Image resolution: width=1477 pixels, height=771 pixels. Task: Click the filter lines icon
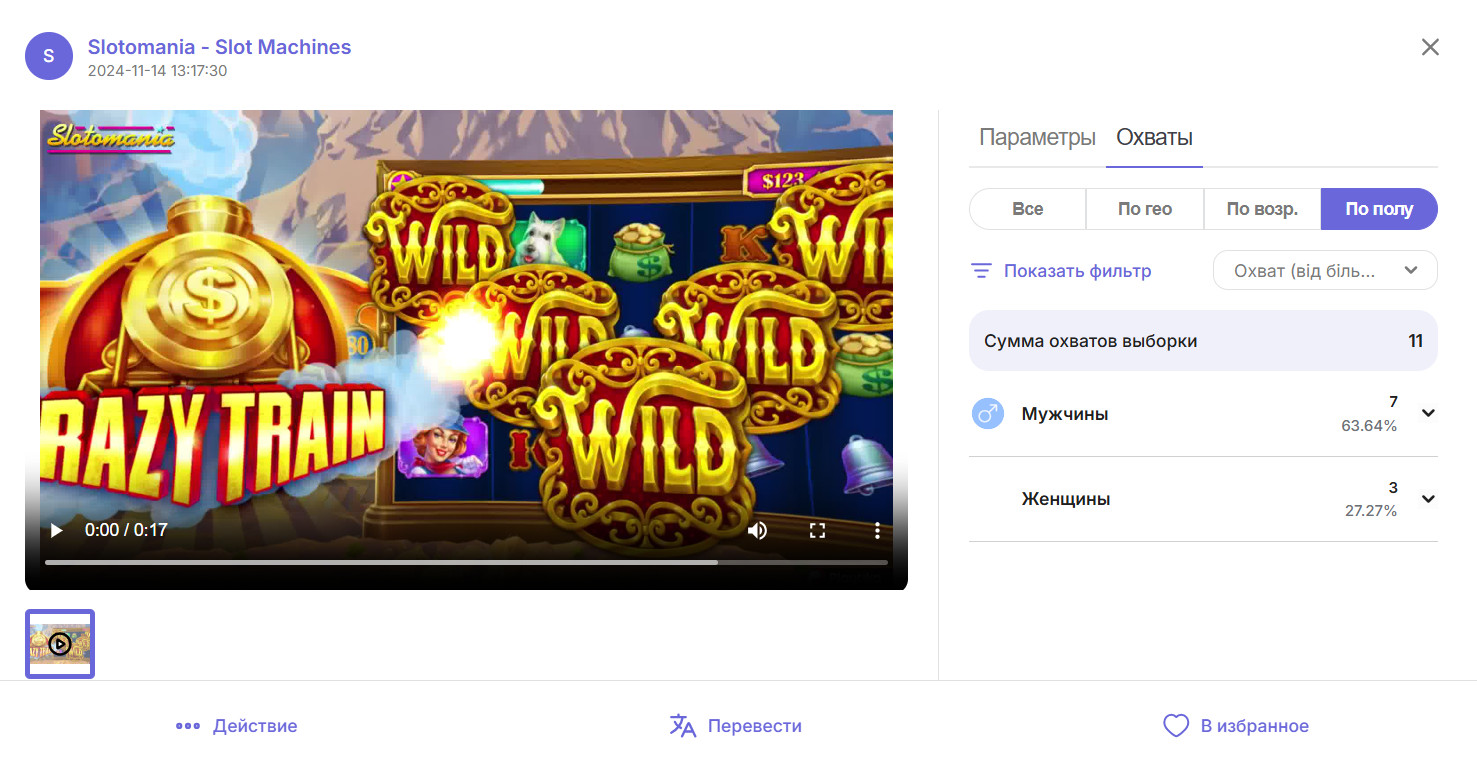[x=982, y=271]
